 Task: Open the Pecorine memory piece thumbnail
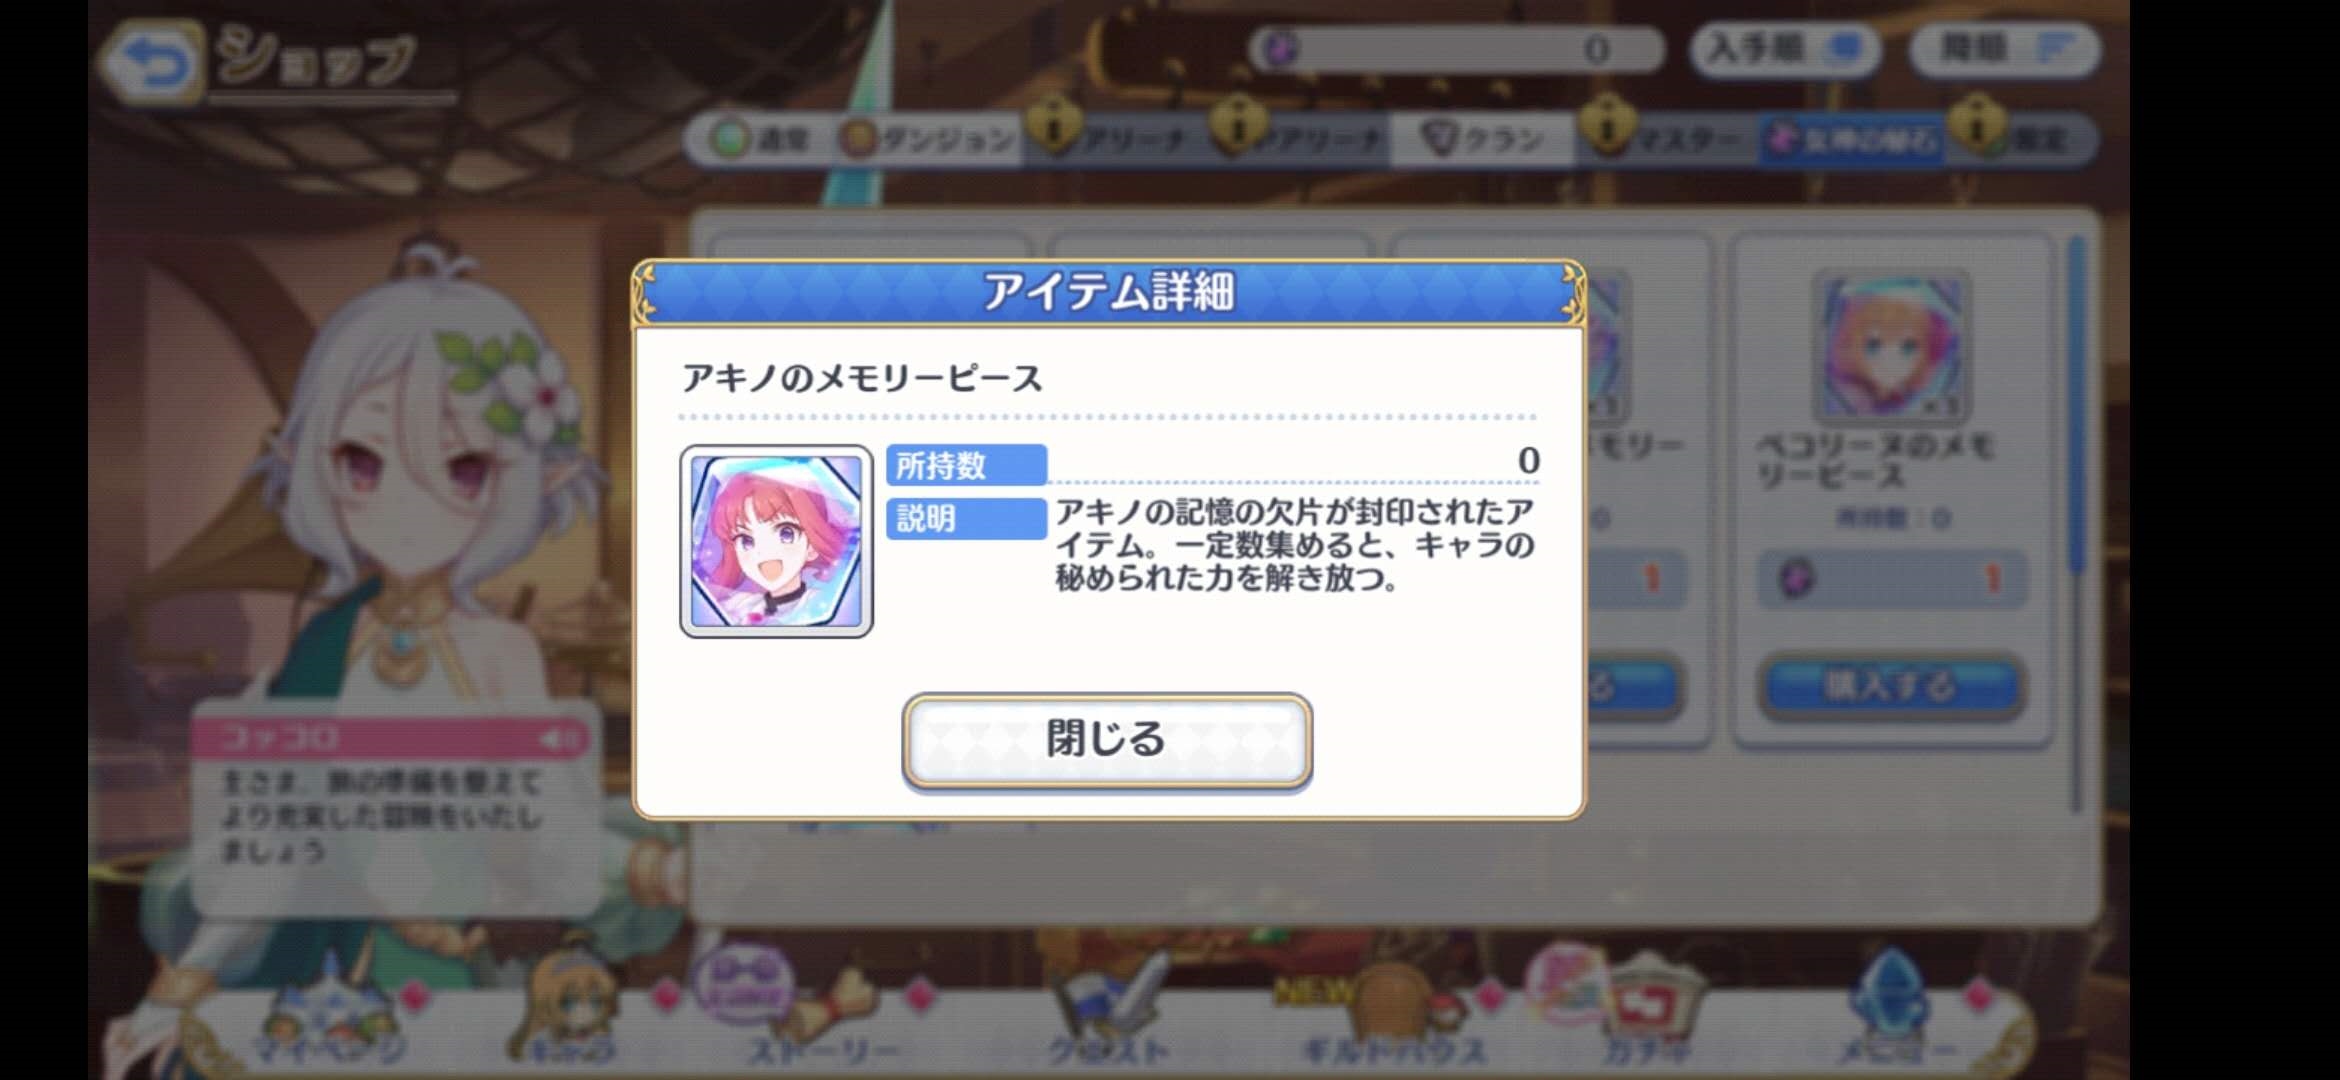point(1891,347)
